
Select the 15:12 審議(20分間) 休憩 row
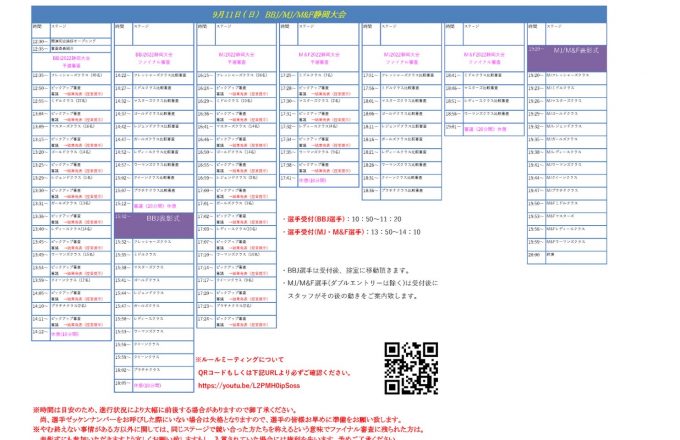[x=153, y=204]
